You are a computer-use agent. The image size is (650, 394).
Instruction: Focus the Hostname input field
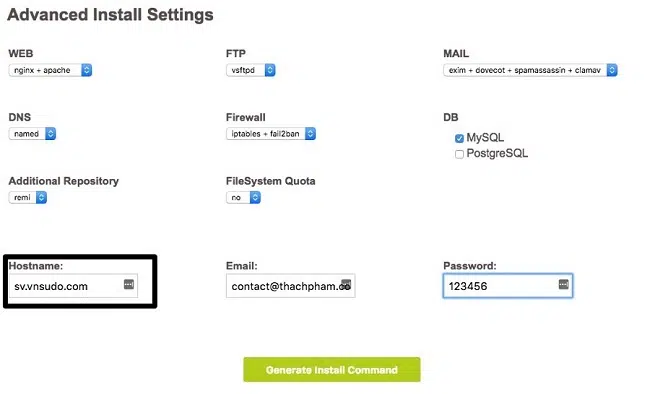click(x=73, y=286)
